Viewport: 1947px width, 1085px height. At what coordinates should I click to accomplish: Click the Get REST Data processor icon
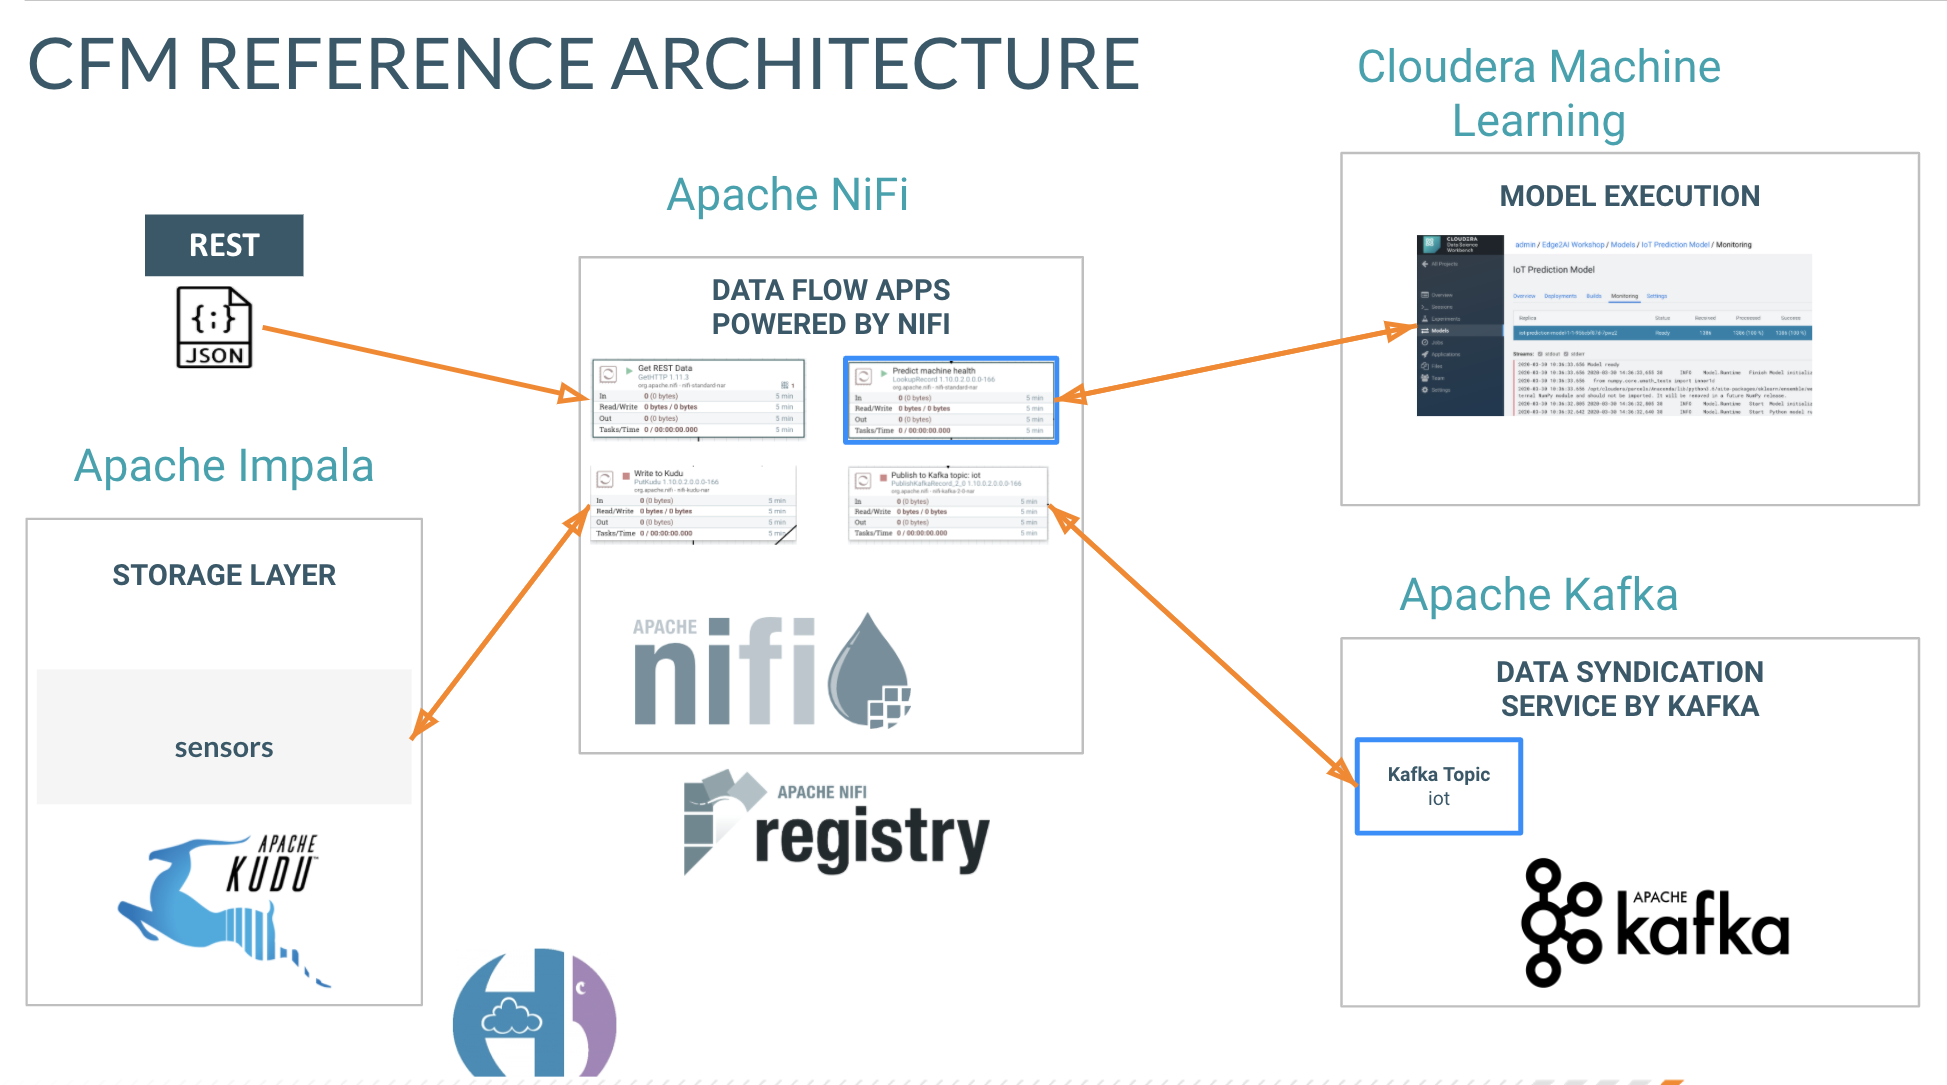607,374
